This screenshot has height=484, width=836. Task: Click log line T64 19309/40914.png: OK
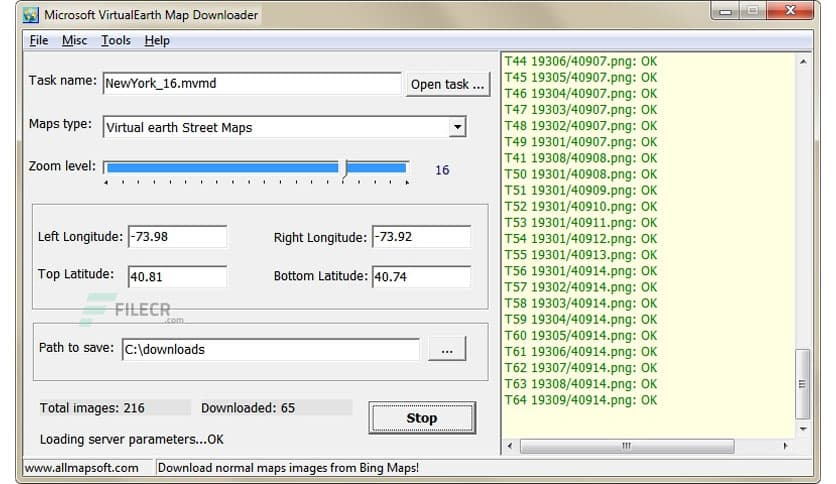(x=581, y=400)
